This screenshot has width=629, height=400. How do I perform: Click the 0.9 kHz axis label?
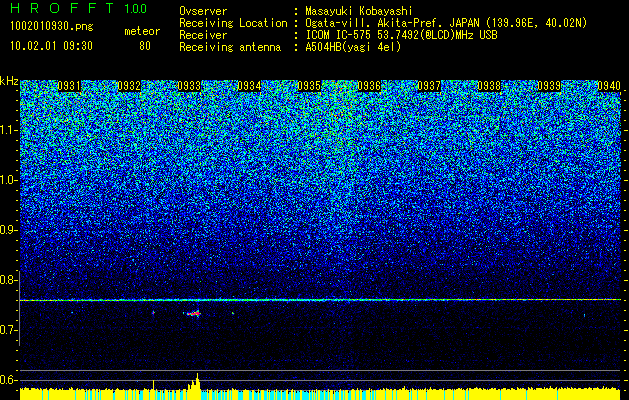click(9, 230)
